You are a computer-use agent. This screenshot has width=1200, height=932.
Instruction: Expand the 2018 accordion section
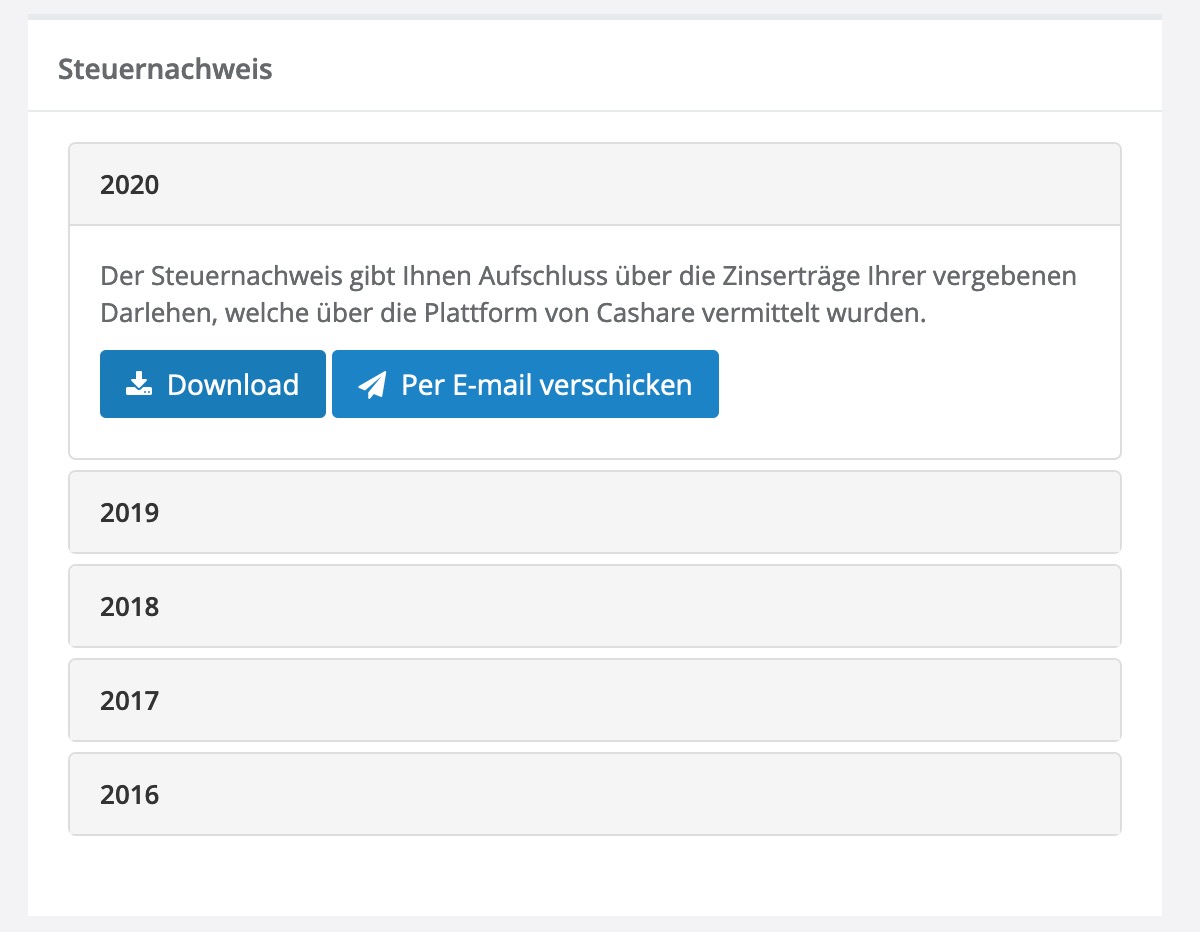coord(595,606)
